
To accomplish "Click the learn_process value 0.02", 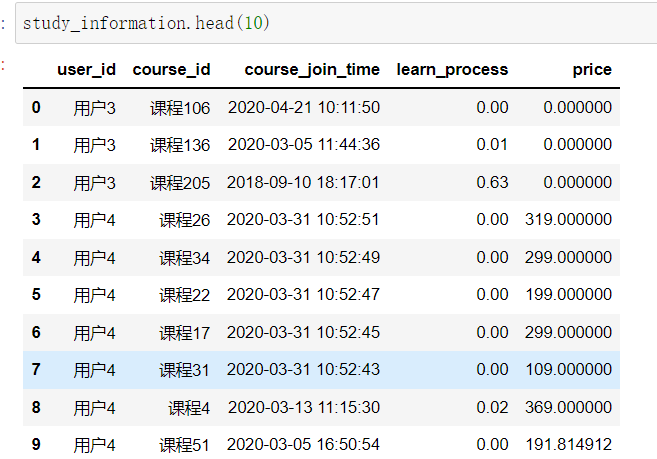I will click(x=492, y=407).
